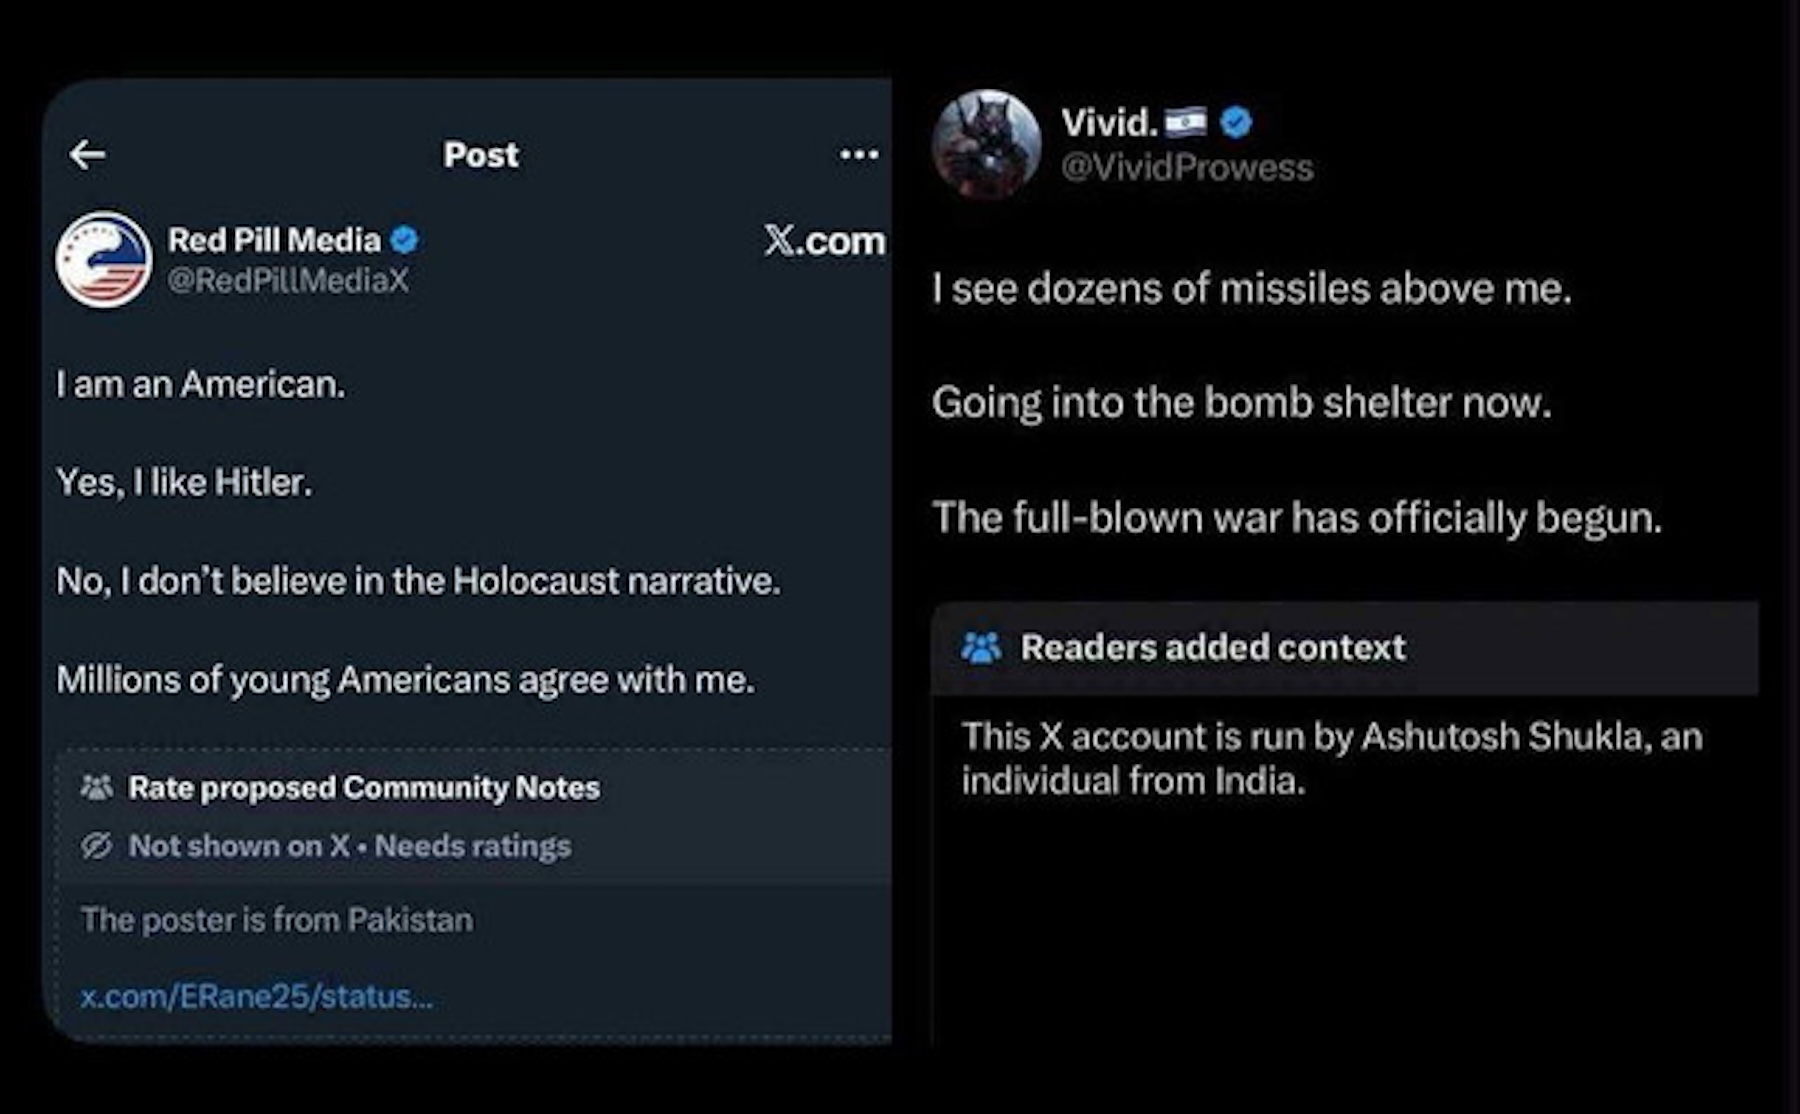This screenshot has width=1800, height=1114.
Task: Click Vivid's blue verified checkmark
Action: (x=1237, y=122)
